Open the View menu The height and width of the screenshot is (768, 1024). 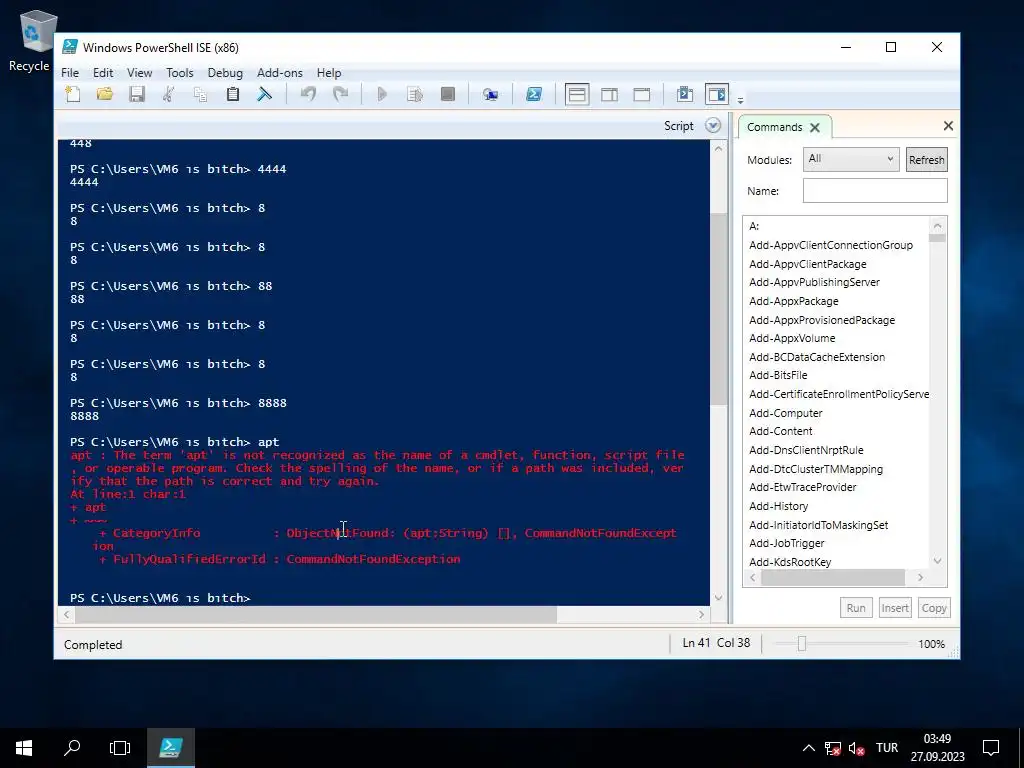[139, 72]
